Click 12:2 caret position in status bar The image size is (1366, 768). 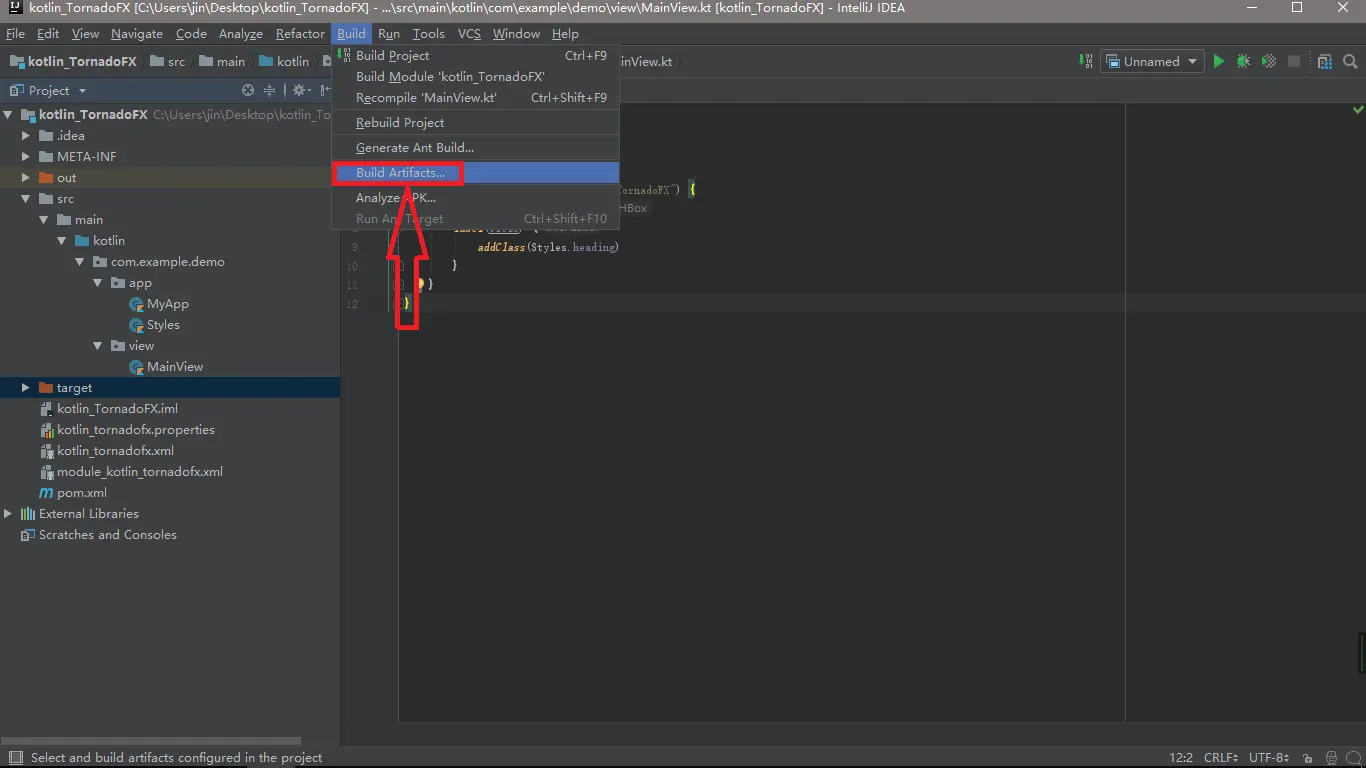tap(1181, 758)
